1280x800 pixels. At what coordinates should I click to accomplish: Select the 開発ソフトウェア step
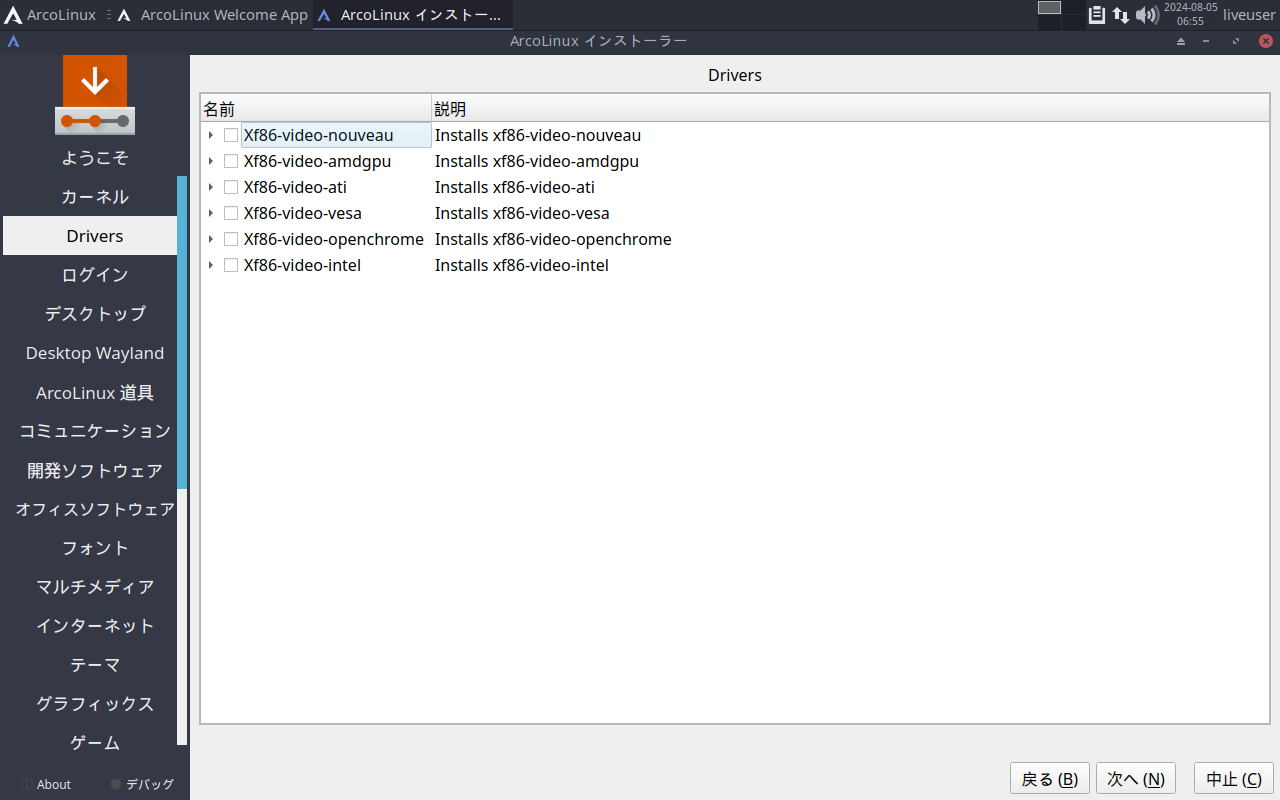(x=95, y=471)
